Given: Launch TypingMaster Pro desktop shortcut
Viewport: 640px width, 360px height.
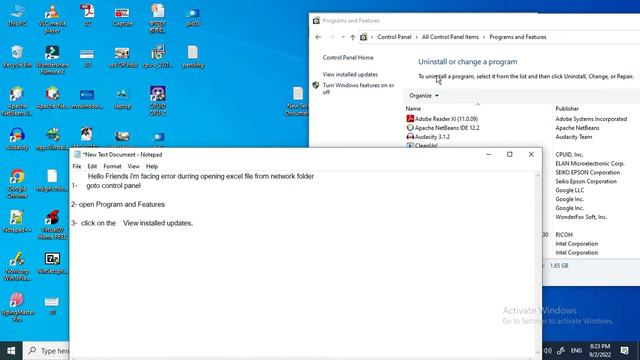Looking at the screenshot, I should [17, 307].
